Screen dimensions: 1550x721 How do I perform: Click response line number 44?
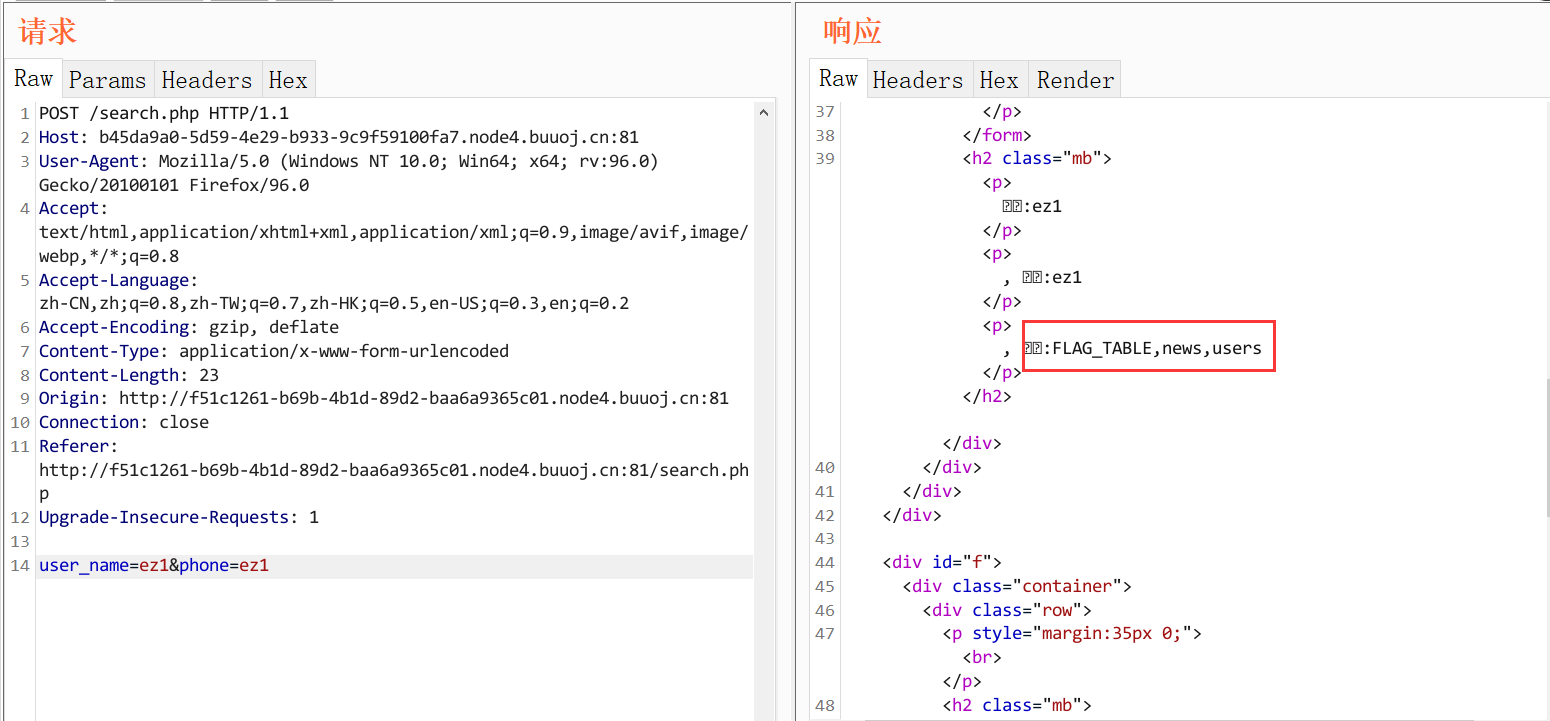pyautogui.click(x=825, y=562)
